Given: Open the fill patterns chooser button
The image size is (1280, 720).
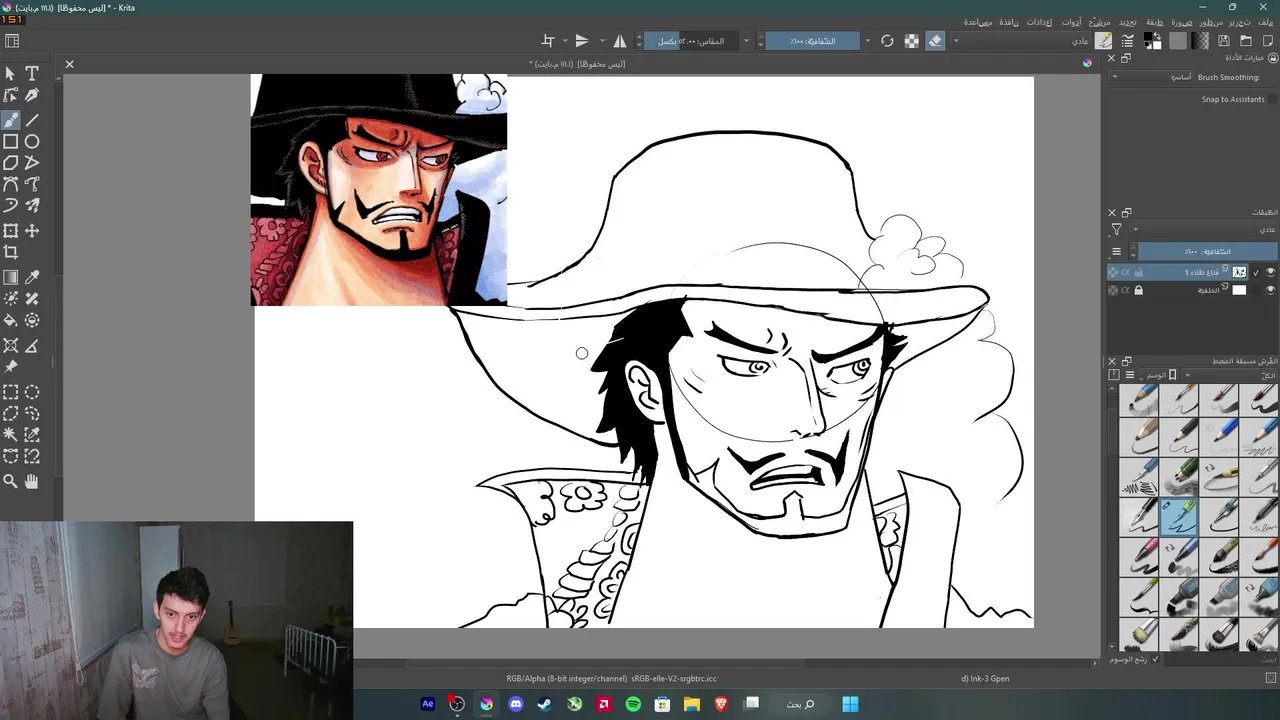Looking at the screenshot, I should point(1178,41).
